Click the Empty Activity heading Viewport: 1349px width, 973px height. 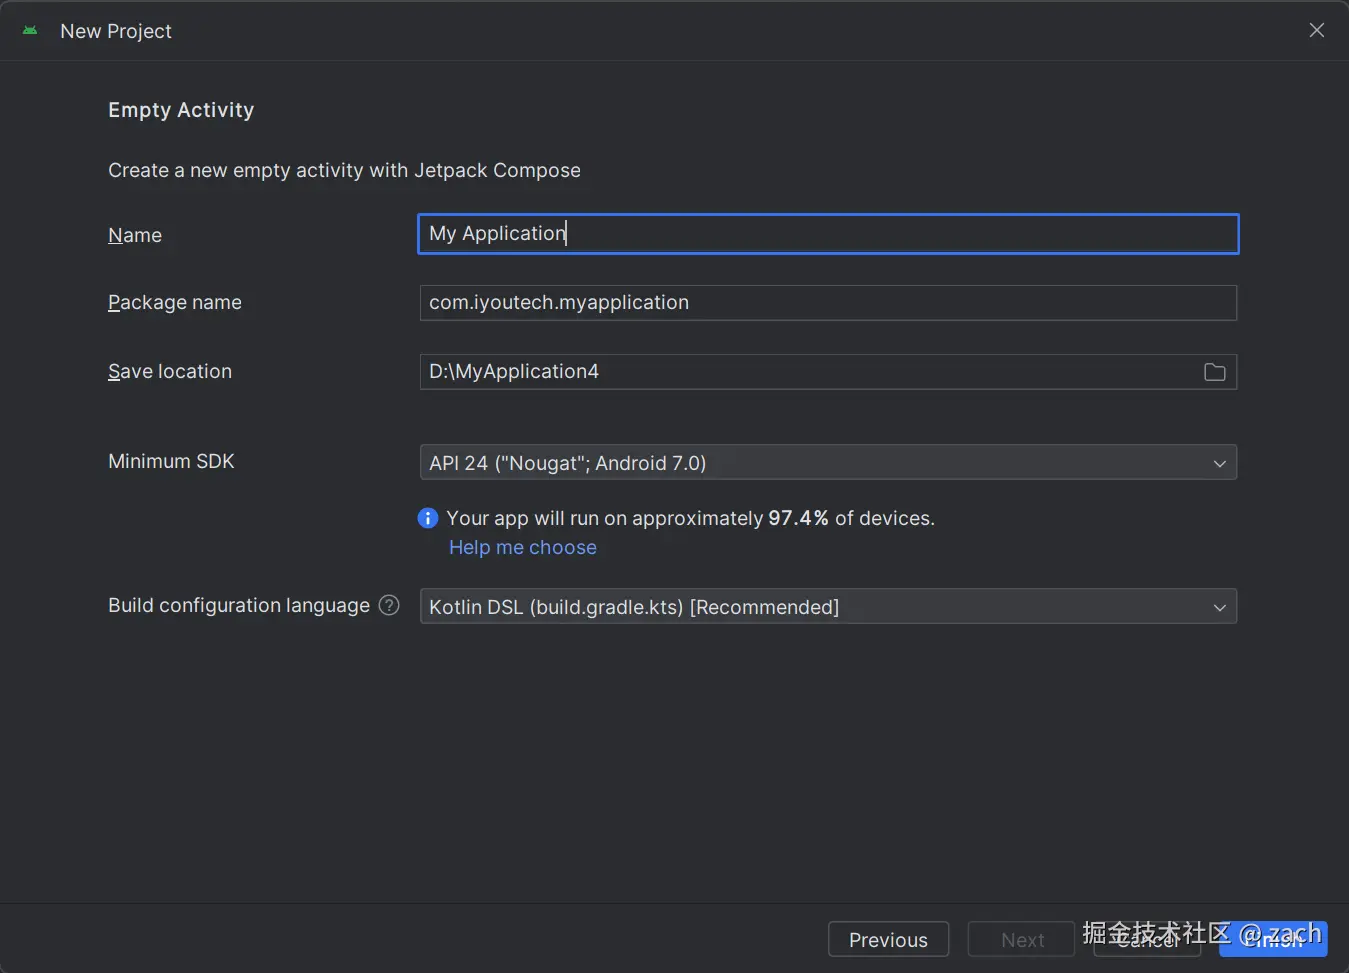point(181,110)
